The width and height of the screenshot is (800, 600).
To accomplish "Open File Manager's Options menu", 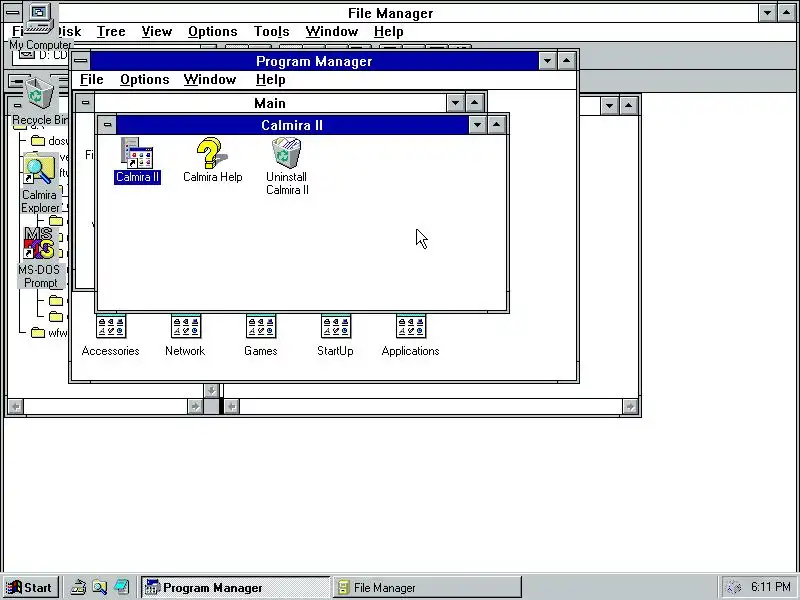I will [x=213, y=32].
